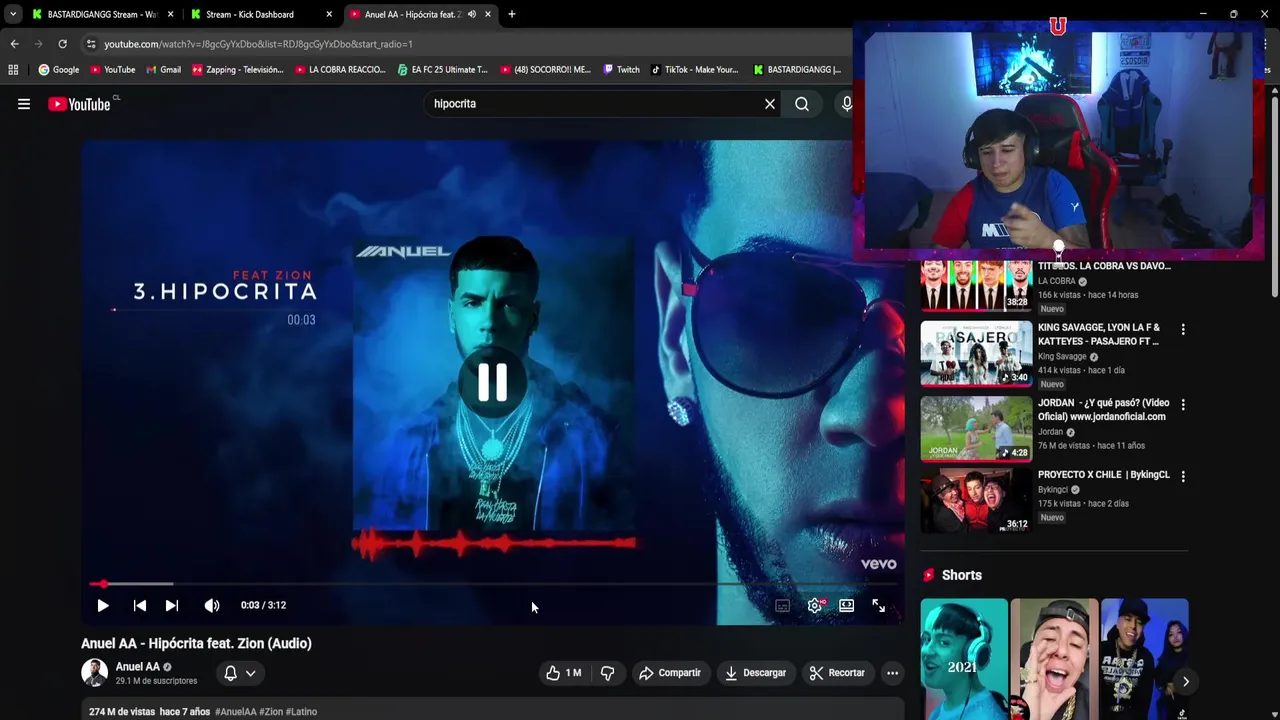Screen dimensions: 1280x720
Task: Open the EA FC 25 Ultimate bookmark
Action: click(x=442, y=70)
